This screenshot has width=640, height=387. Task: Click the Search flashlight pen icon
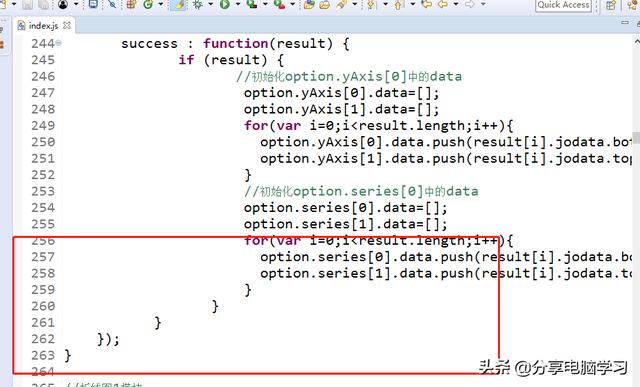[341, 4]
